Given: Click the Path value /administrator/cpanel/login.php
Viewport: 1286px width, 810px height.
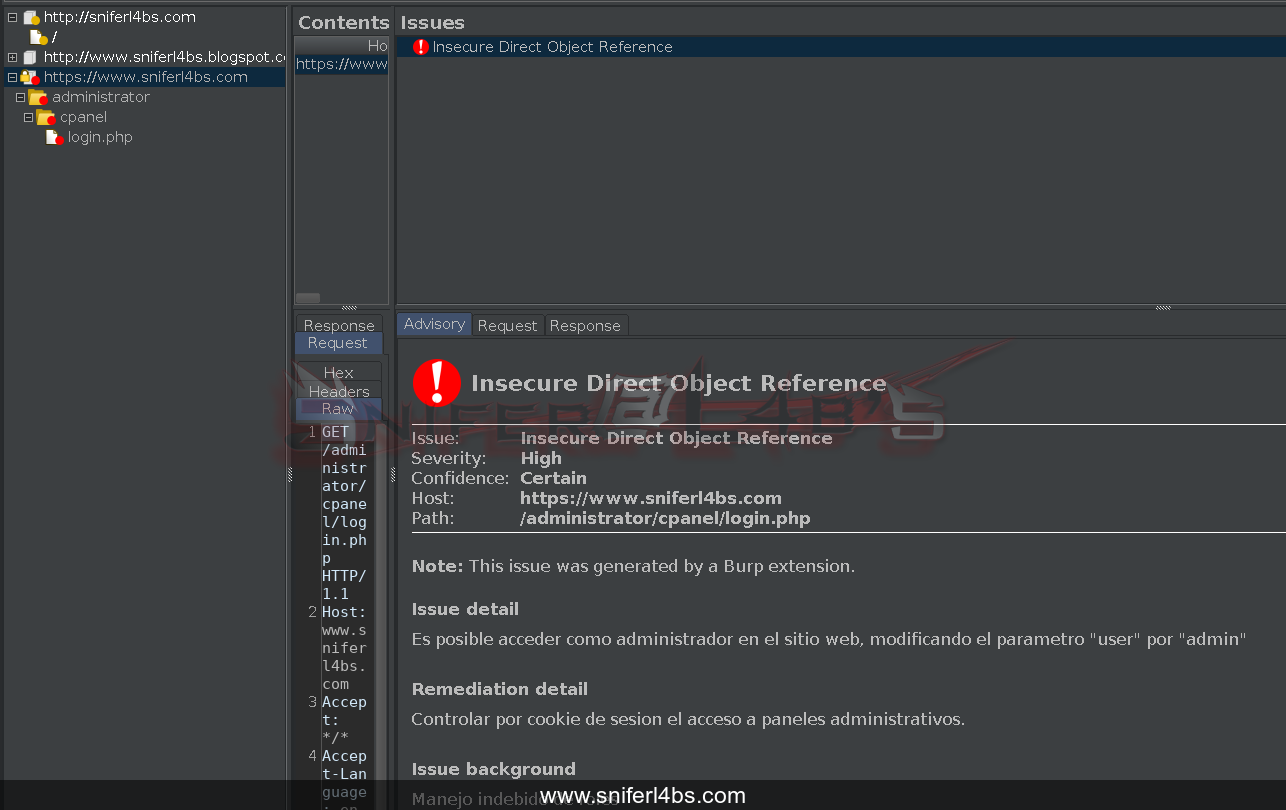Looking at the screenshot, I should pos(665,518).
